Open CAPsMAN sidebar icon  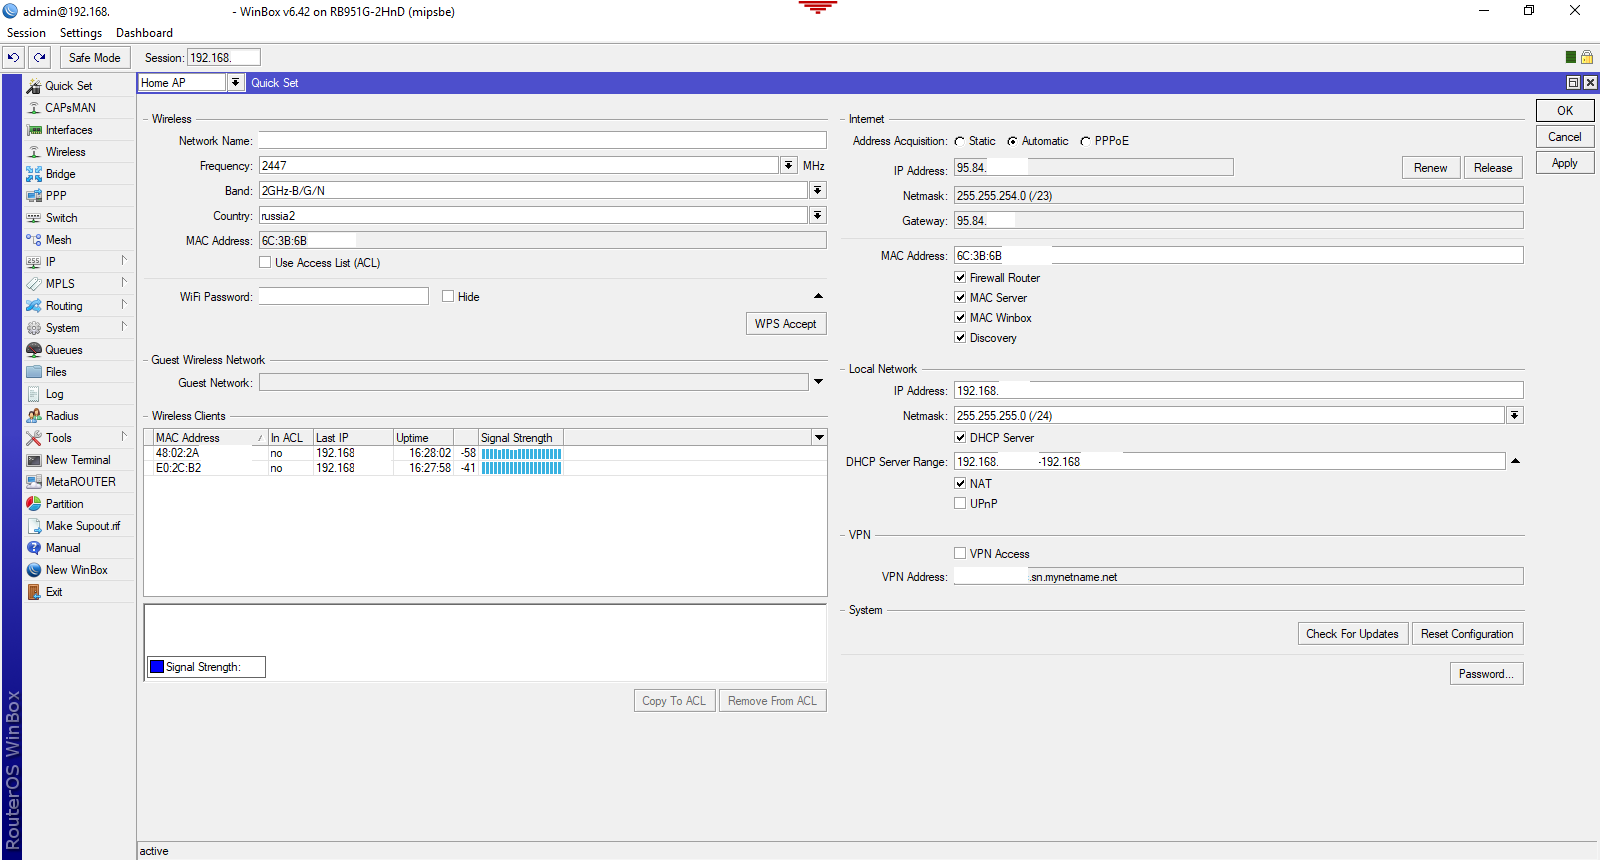tap(34, 108)
